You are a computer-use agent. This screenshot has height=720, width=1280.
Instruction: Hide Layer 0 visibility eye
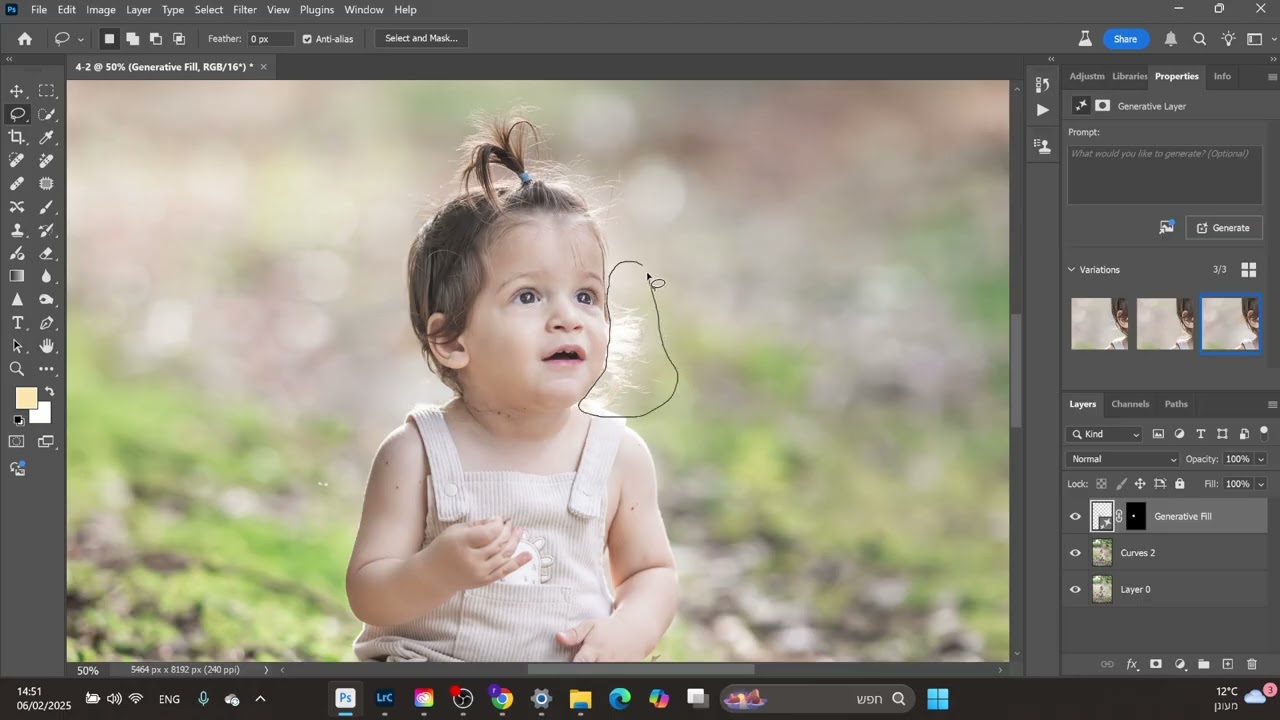click(1075, 590)
